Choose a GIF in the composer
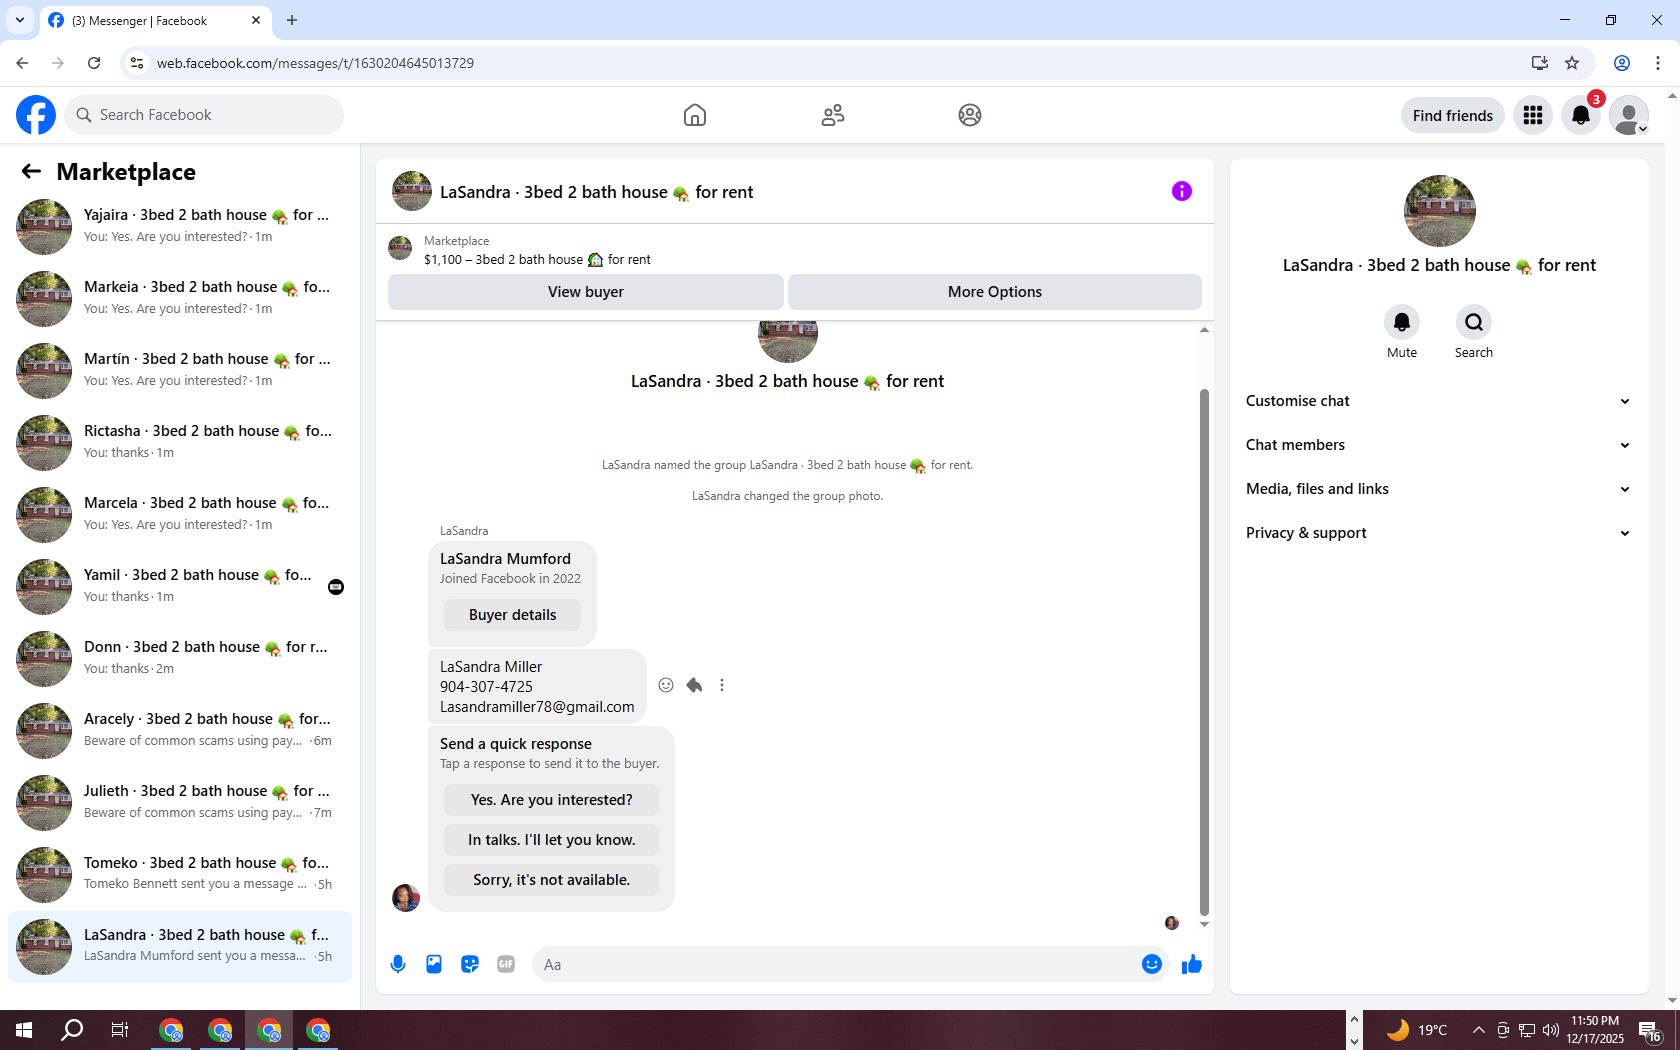1680x1050 pixels. [506, 964]
